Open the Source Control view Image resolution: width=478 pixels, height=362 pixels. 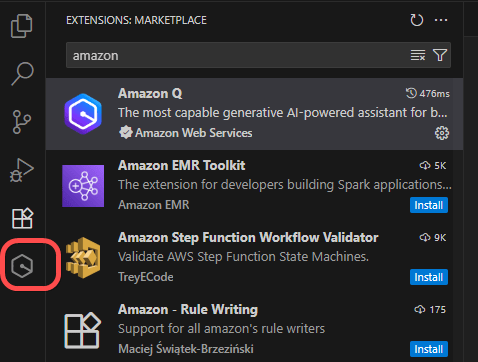tap(22, 122)
